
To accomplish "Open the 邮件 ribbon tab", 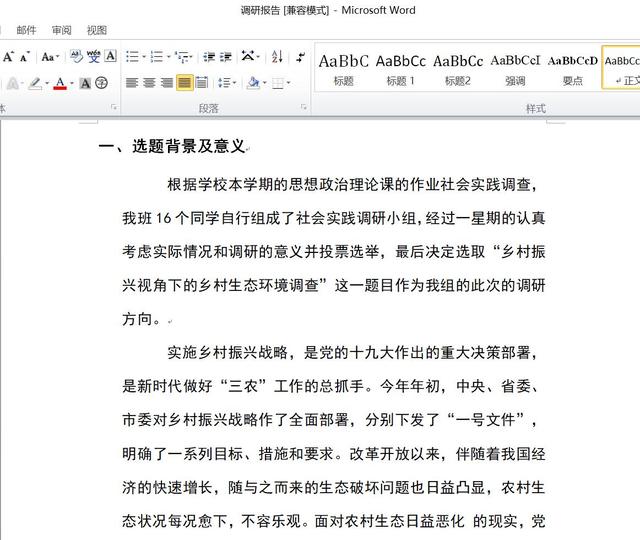I will [27, 30].
